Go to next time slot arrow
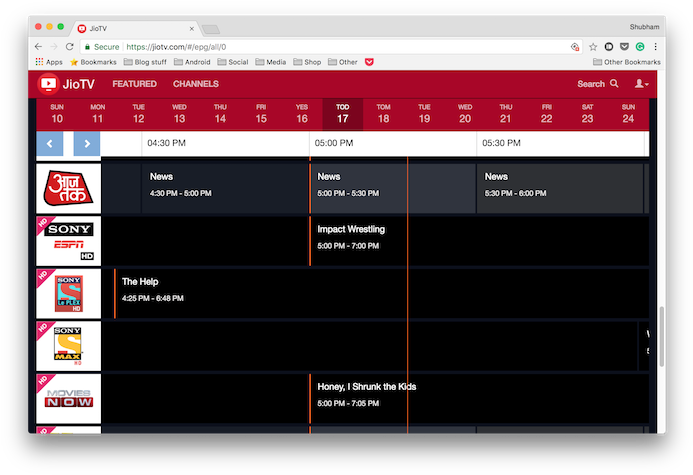This screenshot has height=475, width=693. (87, 143)
